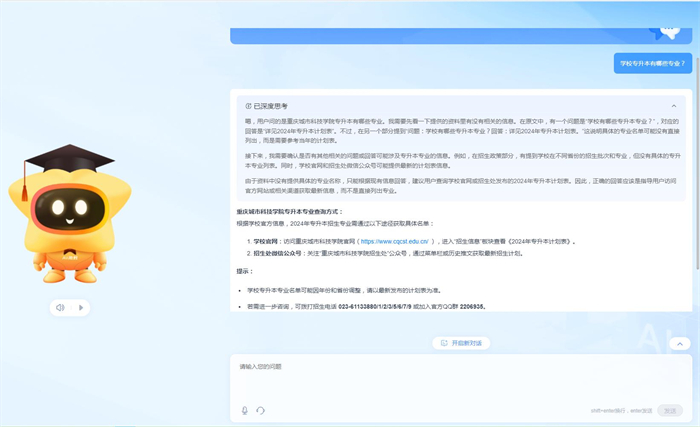Click the user message bubble 学校专升本有哪些专业

[653, 63]
